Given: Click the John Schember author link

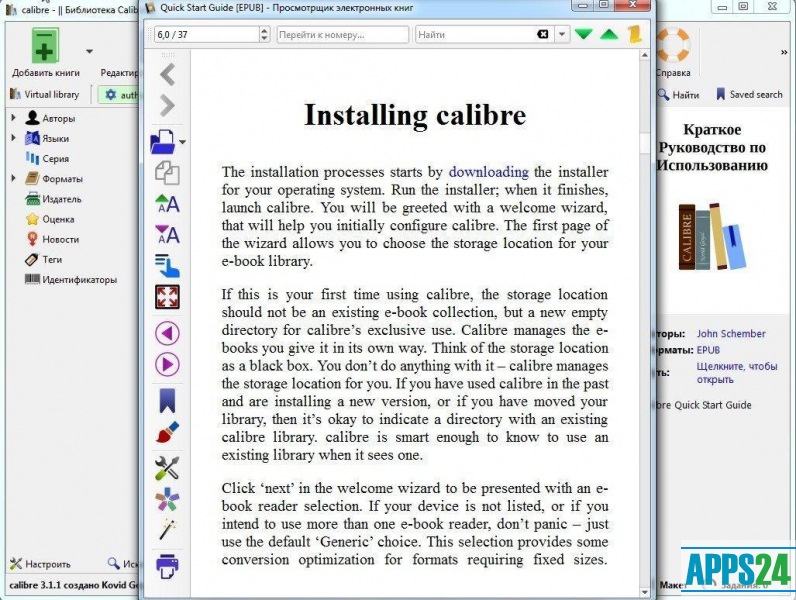Looking at the screenshot, I should pos(731,334).
